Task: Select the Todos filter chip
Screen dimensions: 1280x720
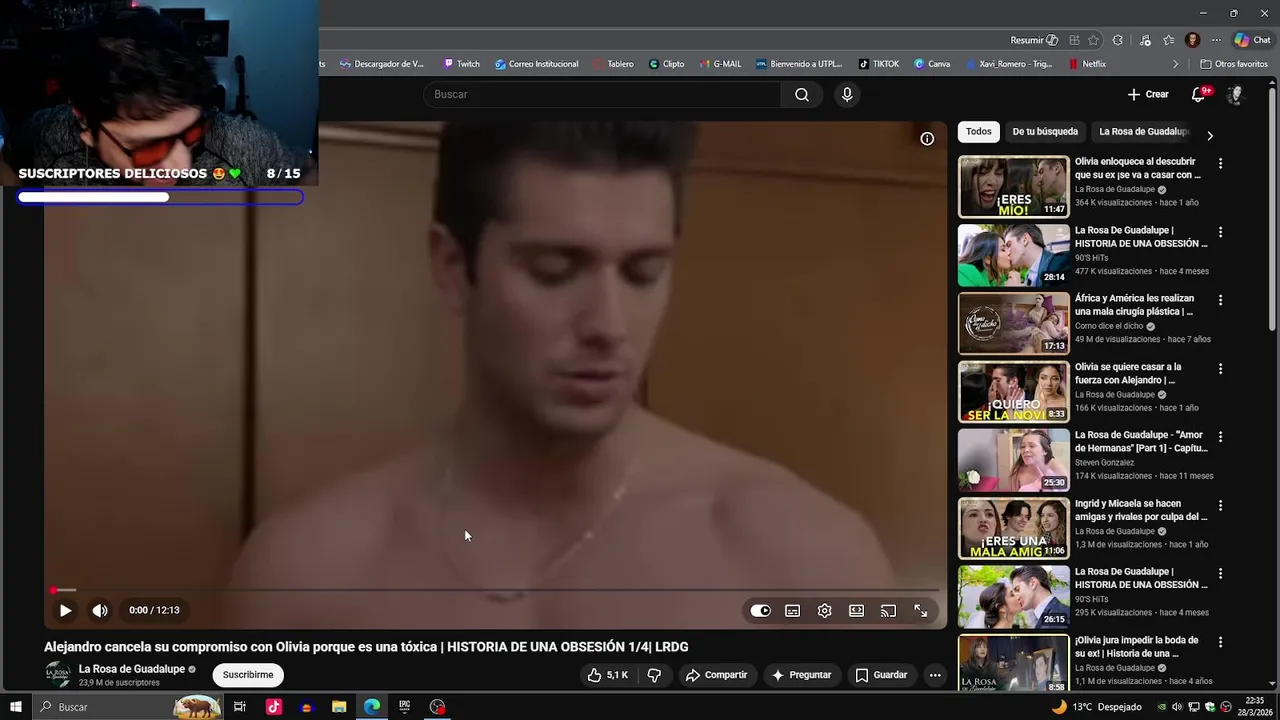Action: (x=979, y=132)
